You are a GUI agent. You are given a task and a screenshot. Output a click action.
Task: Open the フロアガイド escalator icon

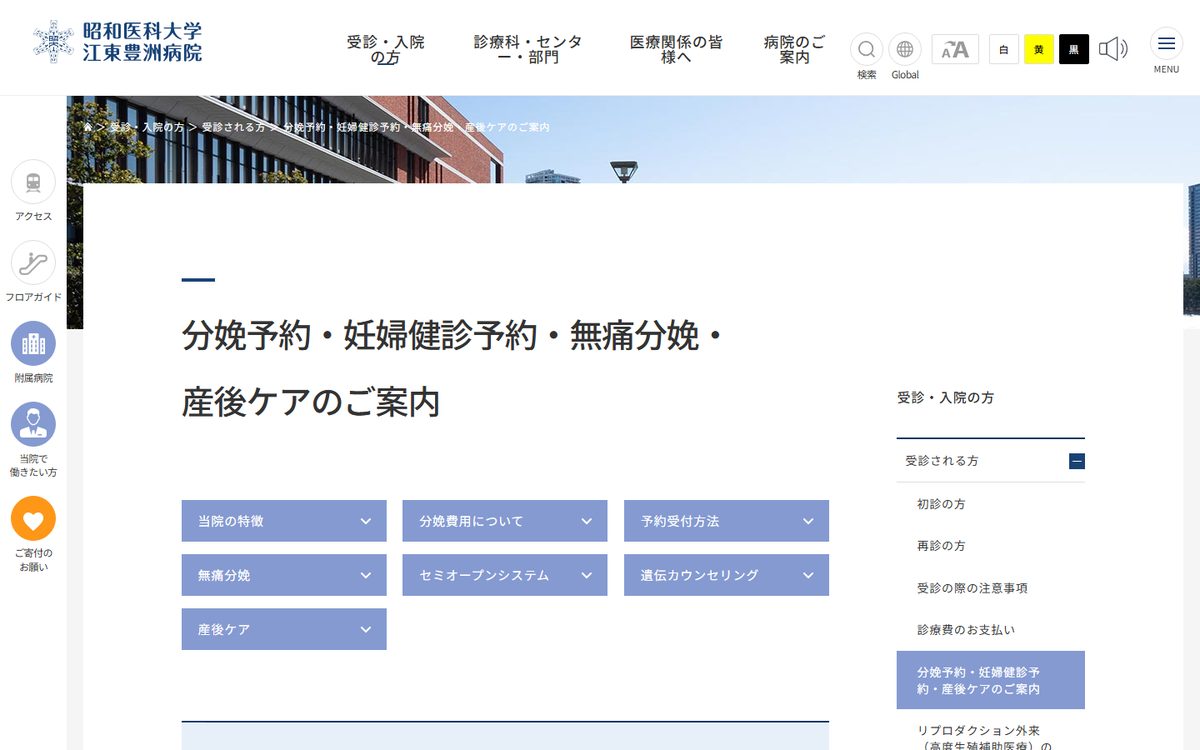tap(33, 263)
